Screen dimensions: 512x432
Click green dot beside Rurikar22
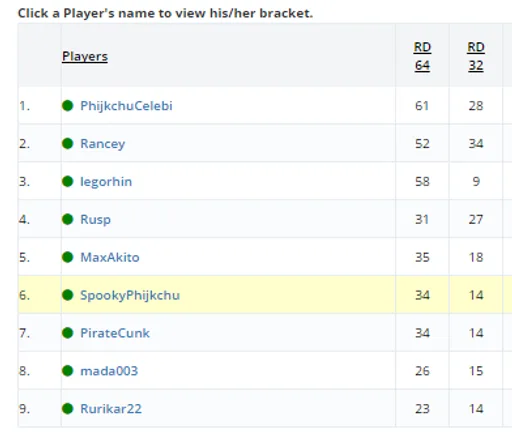(x=68, y=409)
